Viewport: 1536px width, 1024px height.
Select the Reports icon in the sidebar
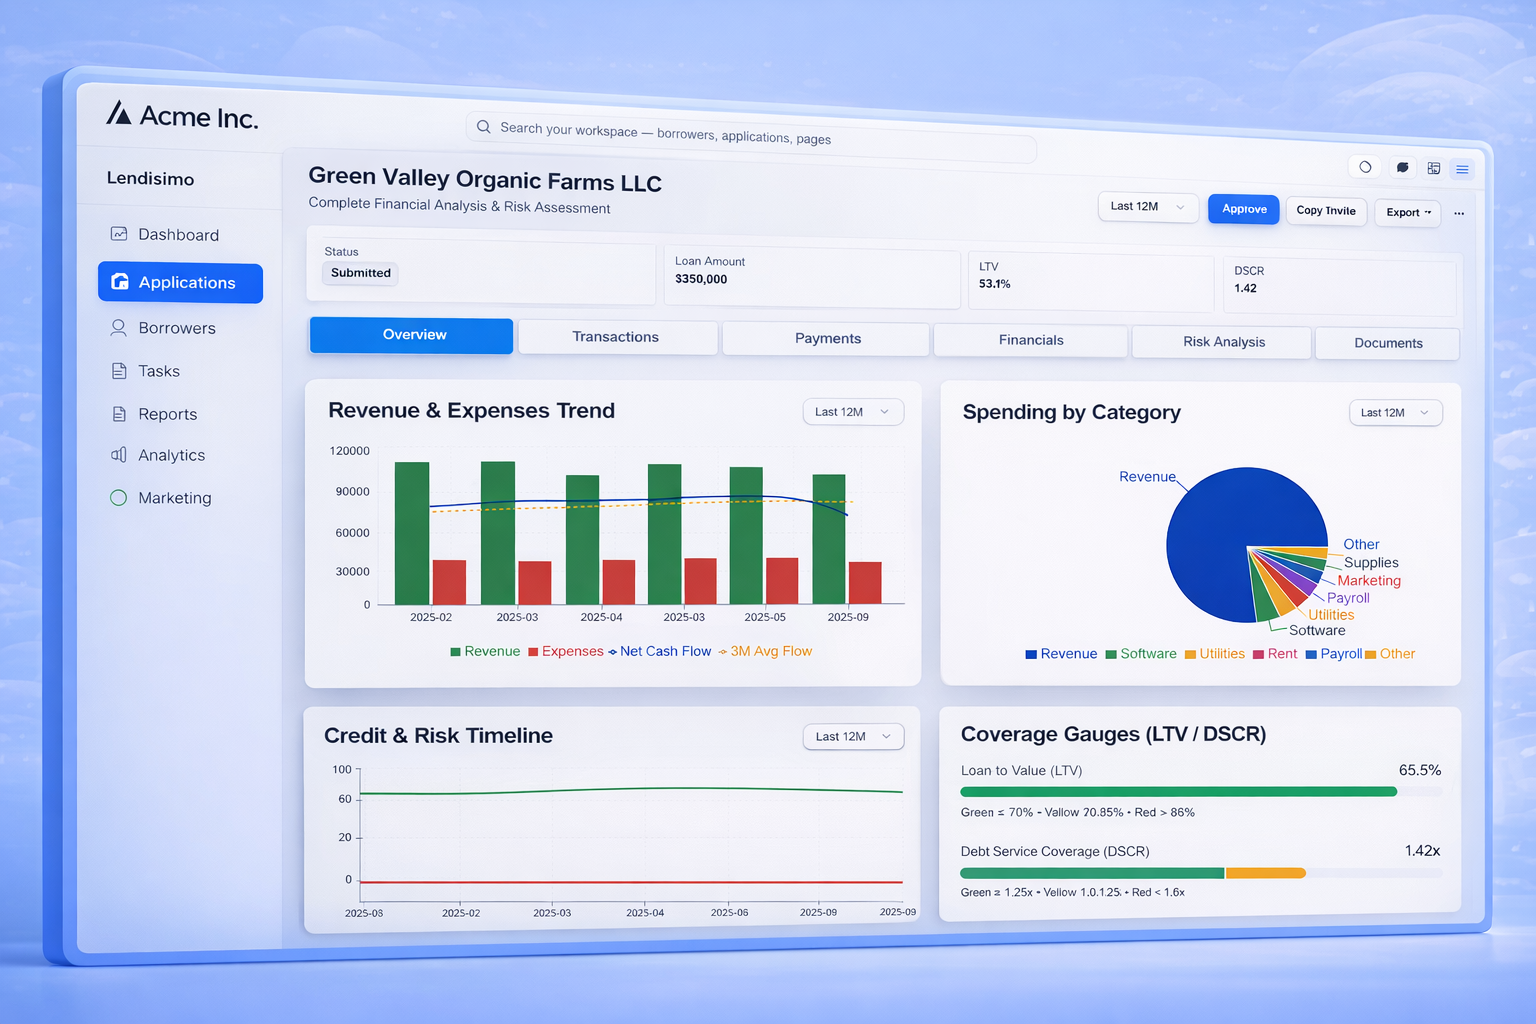(x=118, y=413)
